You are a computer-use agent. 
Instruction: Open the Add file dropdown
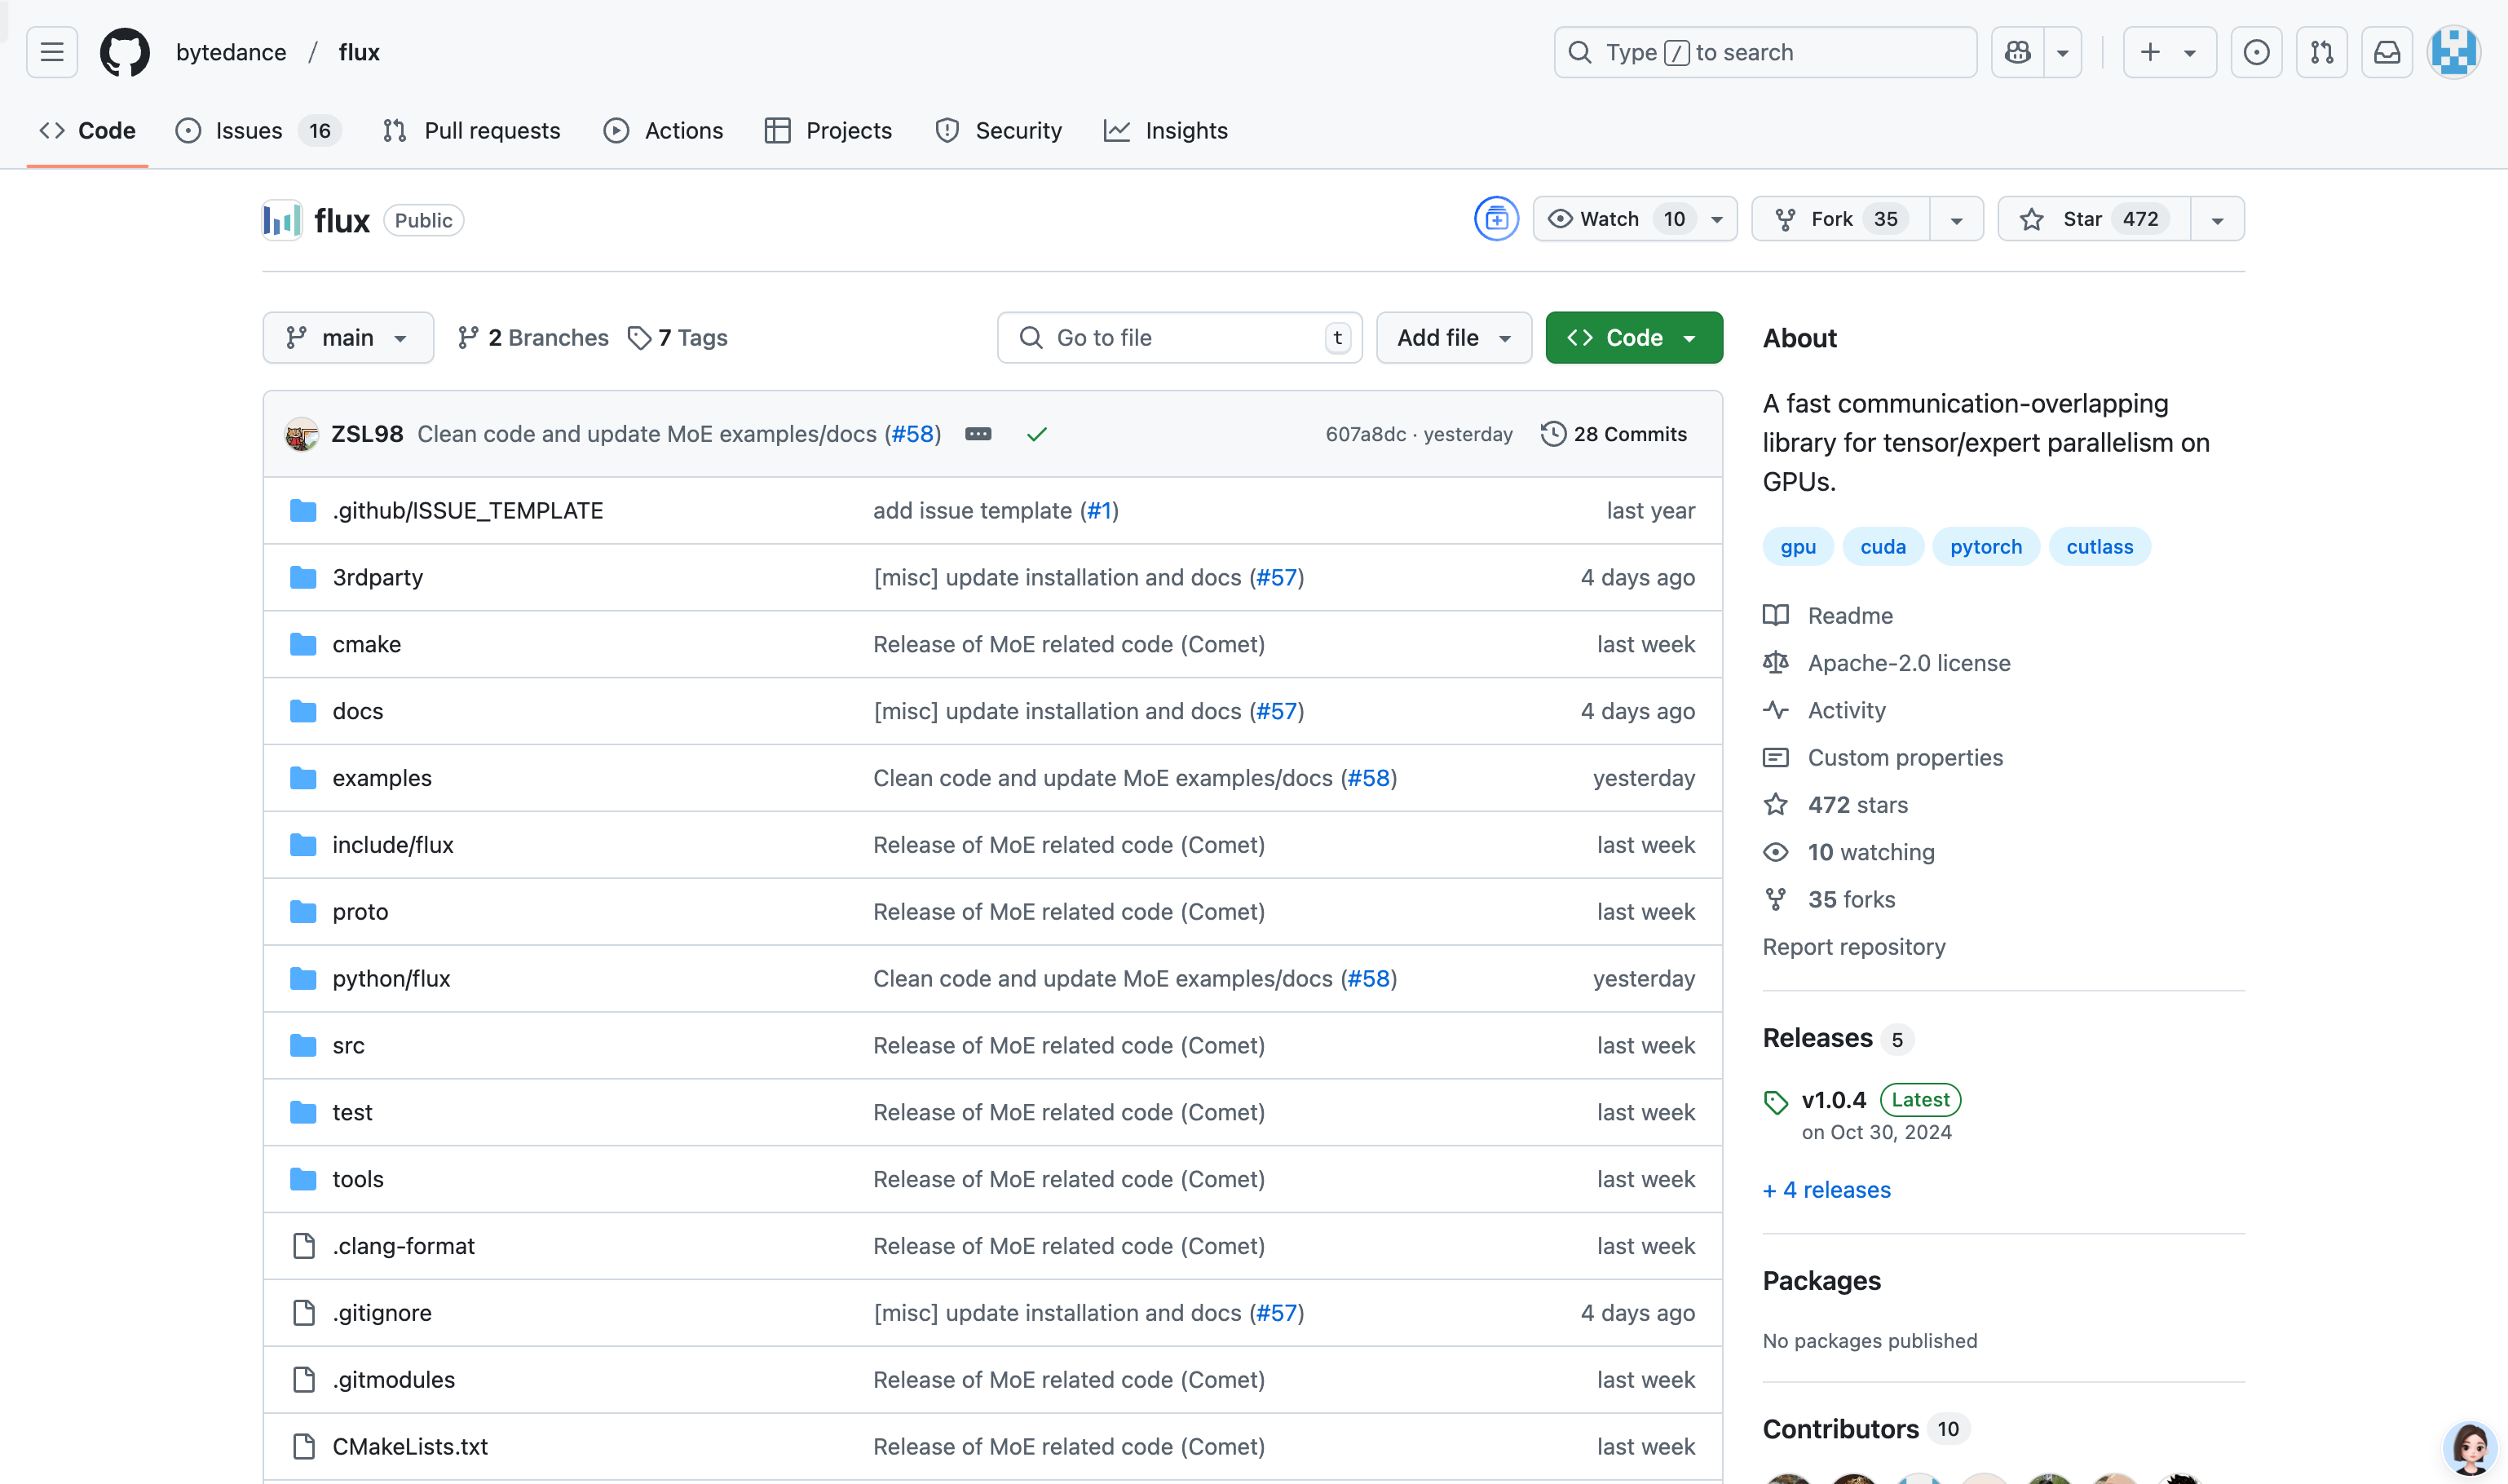[x=1454, y=338]
